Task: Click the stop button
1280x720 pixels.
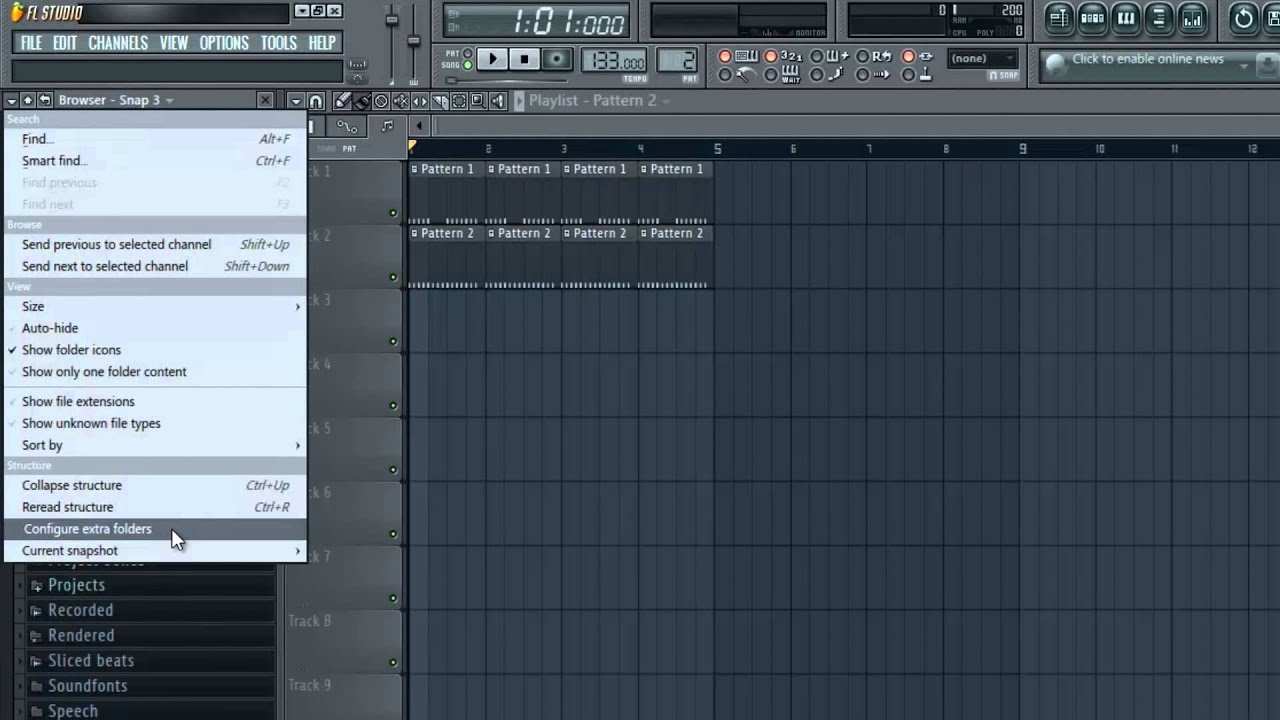Action: [524, 59]
